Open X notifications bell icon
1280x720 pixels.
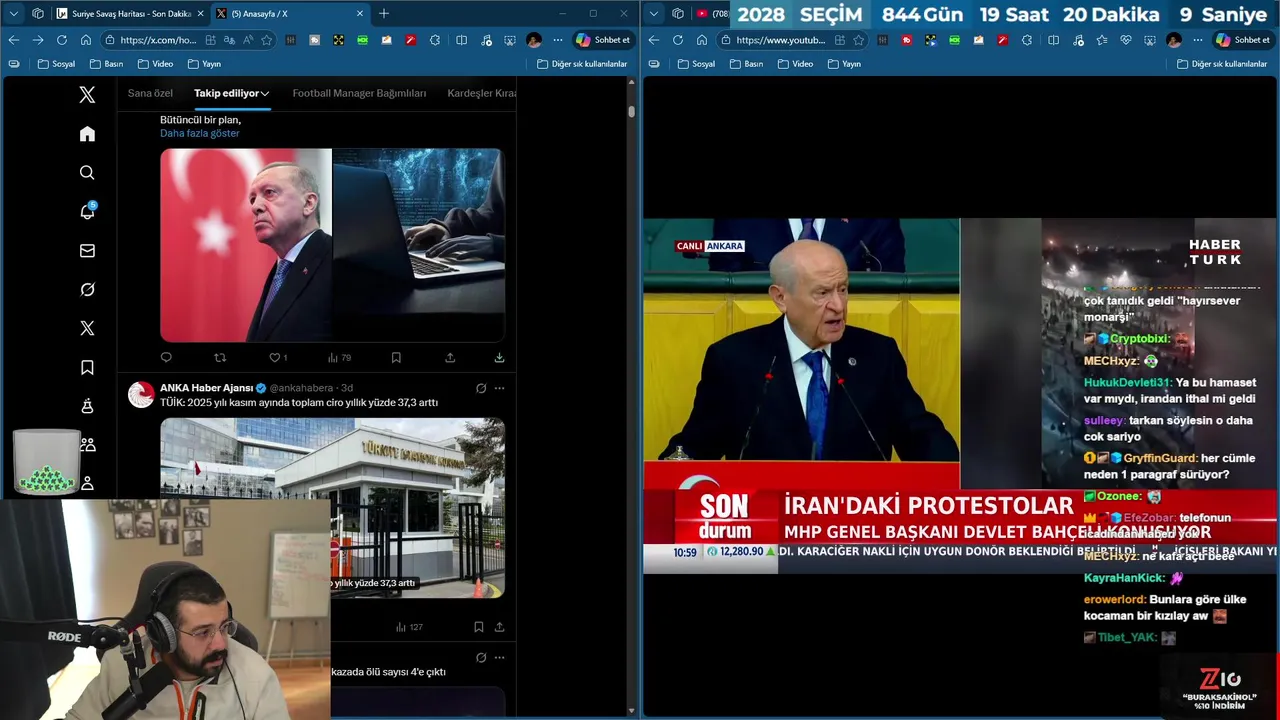point(87,211)
